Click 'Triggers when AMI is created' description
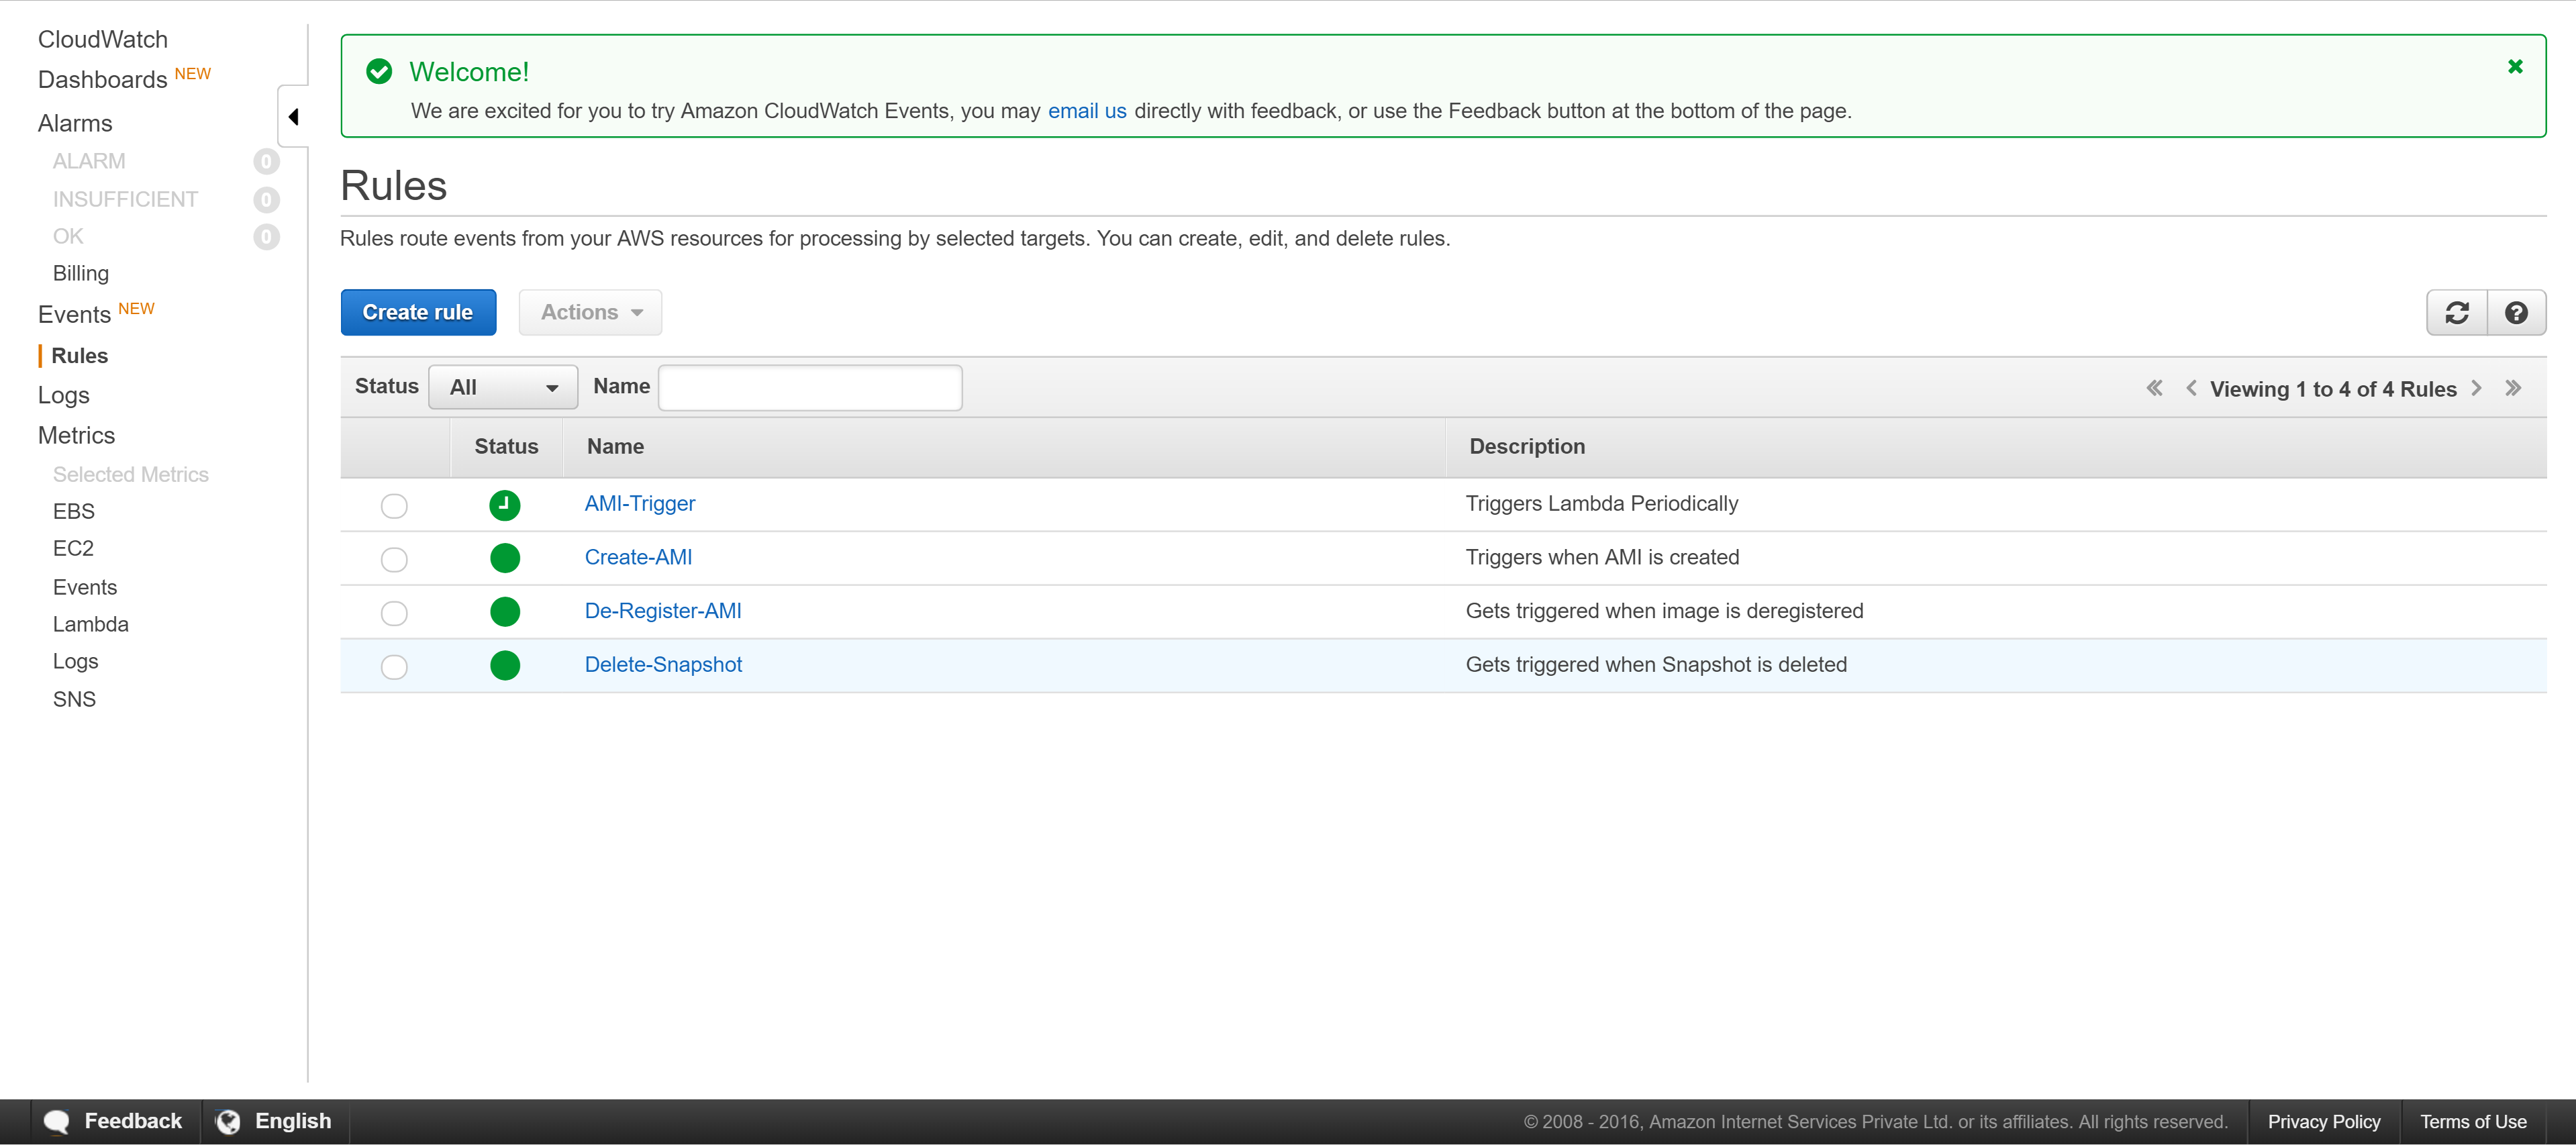 (1602, 558)
